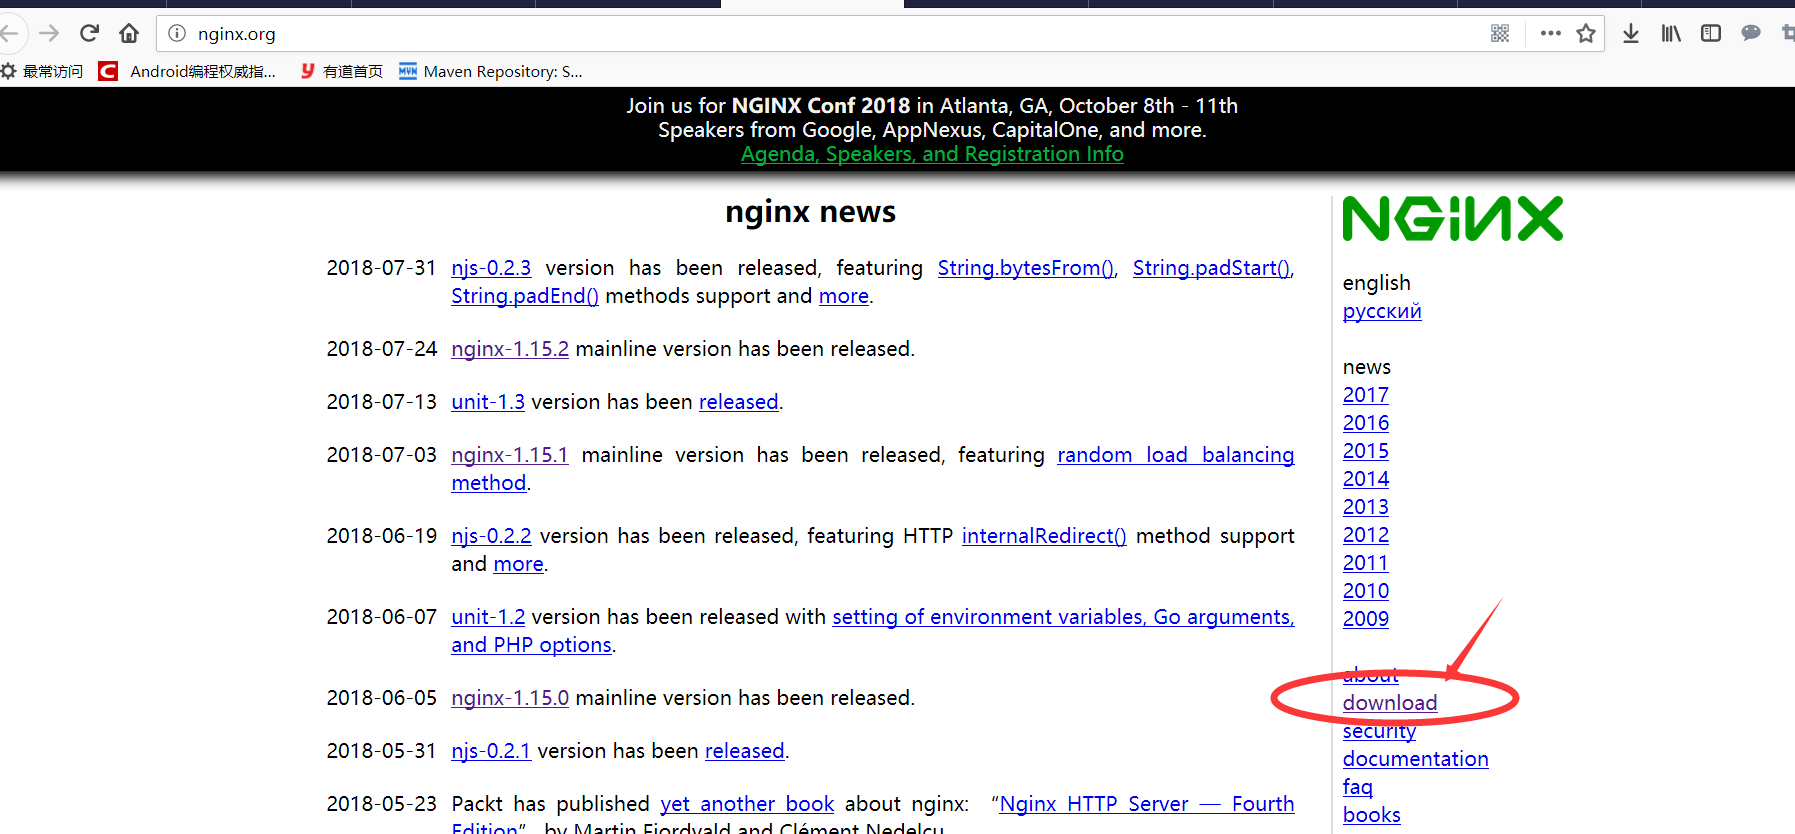Click 'more' link in the 2018-06-19 entry
Screen dimensions: 1795x834
point(519,564)
